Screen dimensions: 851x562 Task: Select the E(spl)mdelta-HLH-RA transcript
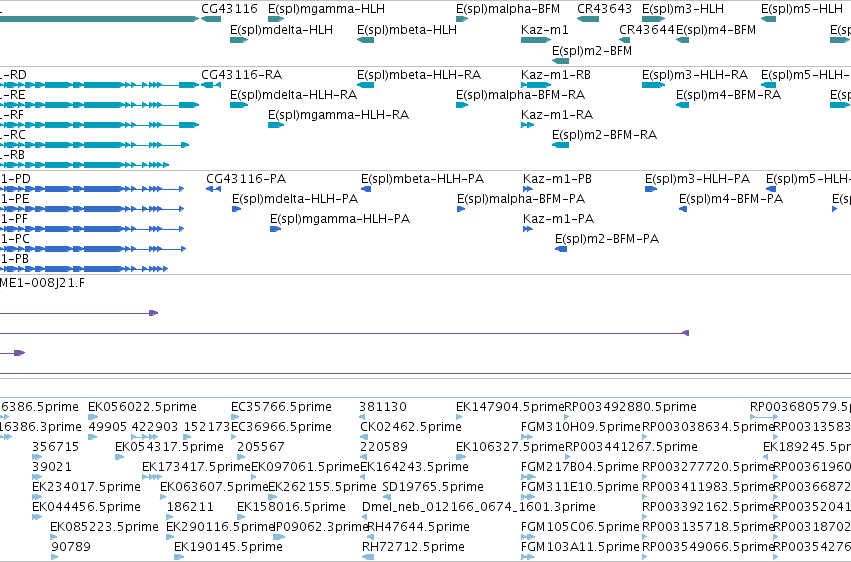click(x=239, y=105)
